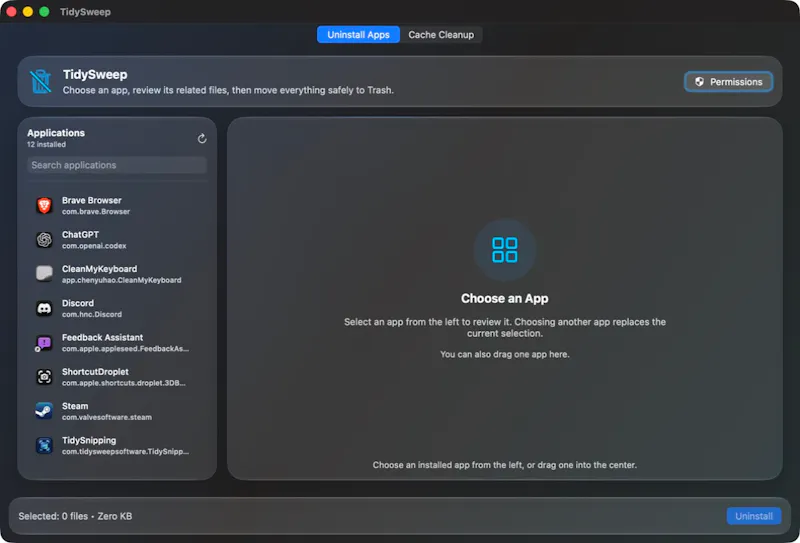Click the app.chenyuhao.CleanMyKeyboard identifier text
This screenshot has height=543, width=800.
point(121,280)
